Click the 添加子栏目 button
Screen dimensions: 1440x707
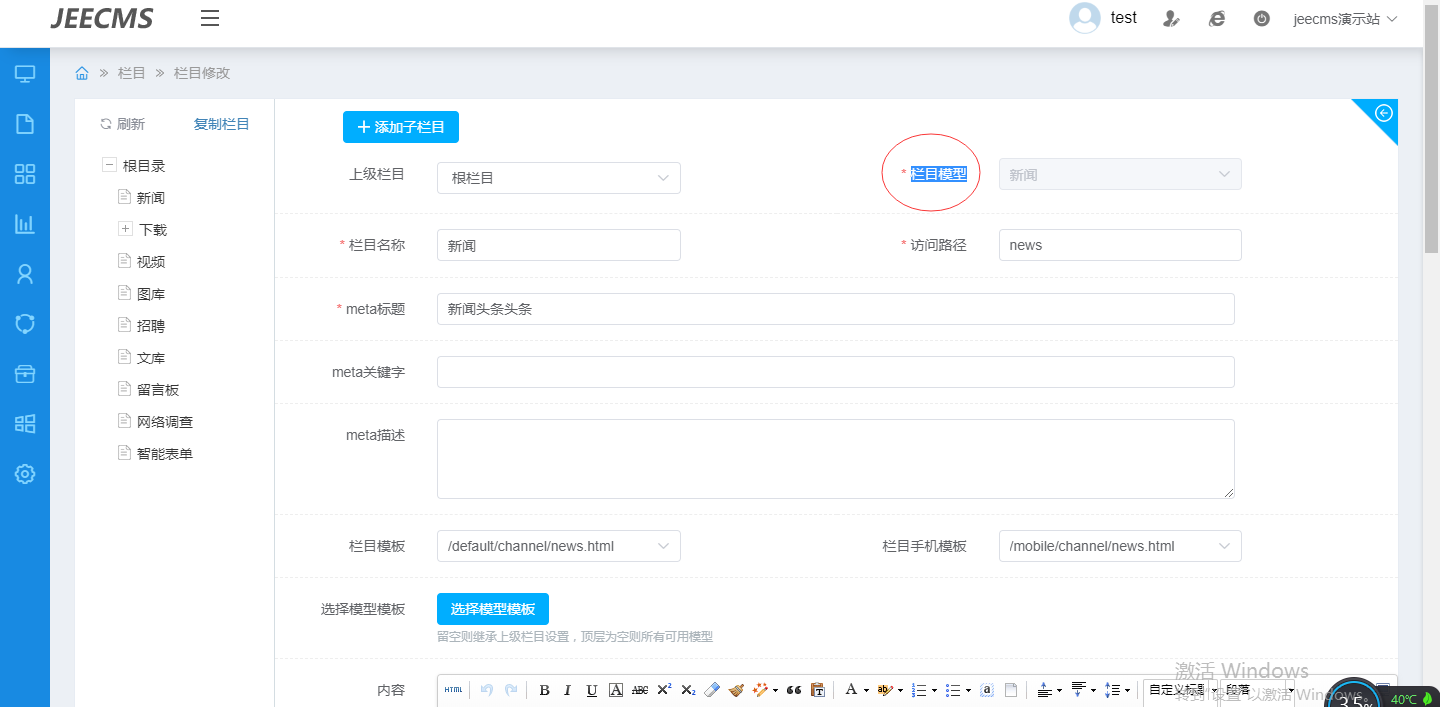click(x=401, y=127)
